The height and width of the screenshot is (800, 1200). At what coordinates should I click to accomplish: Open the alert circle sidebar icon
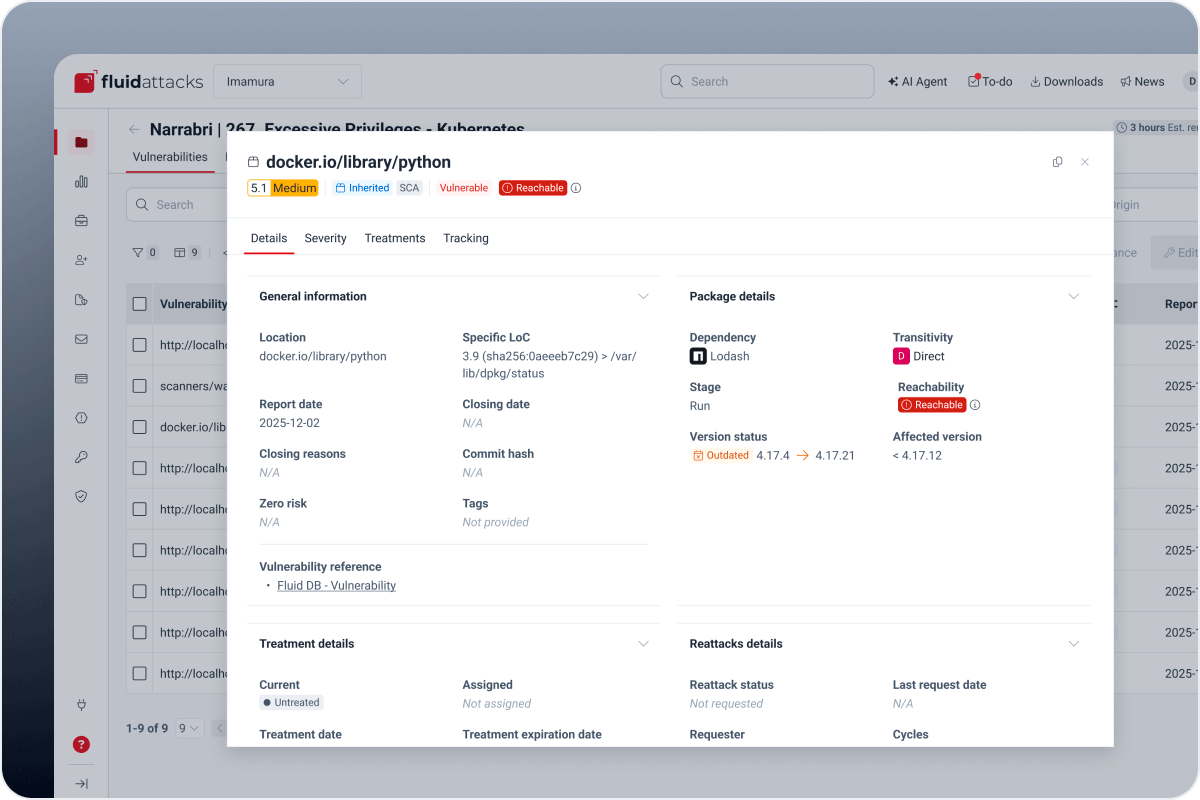tap(81, 418)
